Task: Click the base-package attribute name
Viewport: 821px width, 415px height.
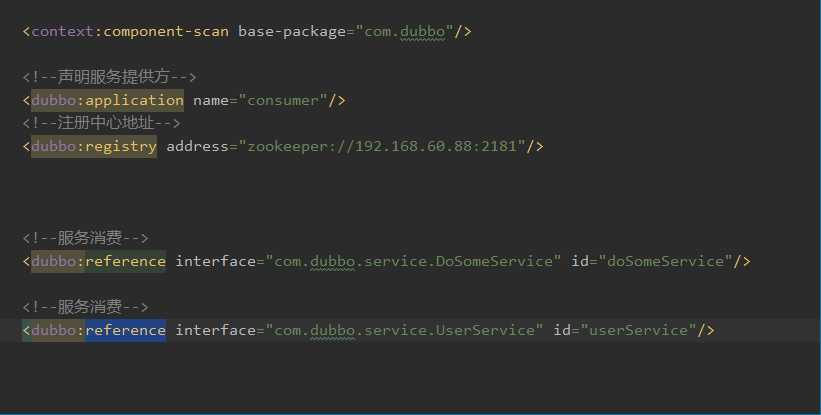Action: [x=292, y=31]
